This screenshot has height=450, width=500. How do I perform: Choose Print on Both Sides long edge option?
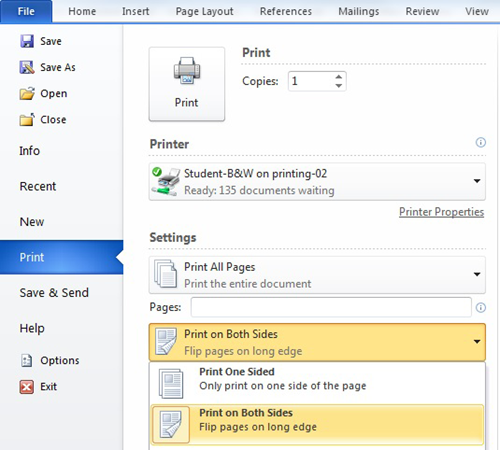coord(317,424)
